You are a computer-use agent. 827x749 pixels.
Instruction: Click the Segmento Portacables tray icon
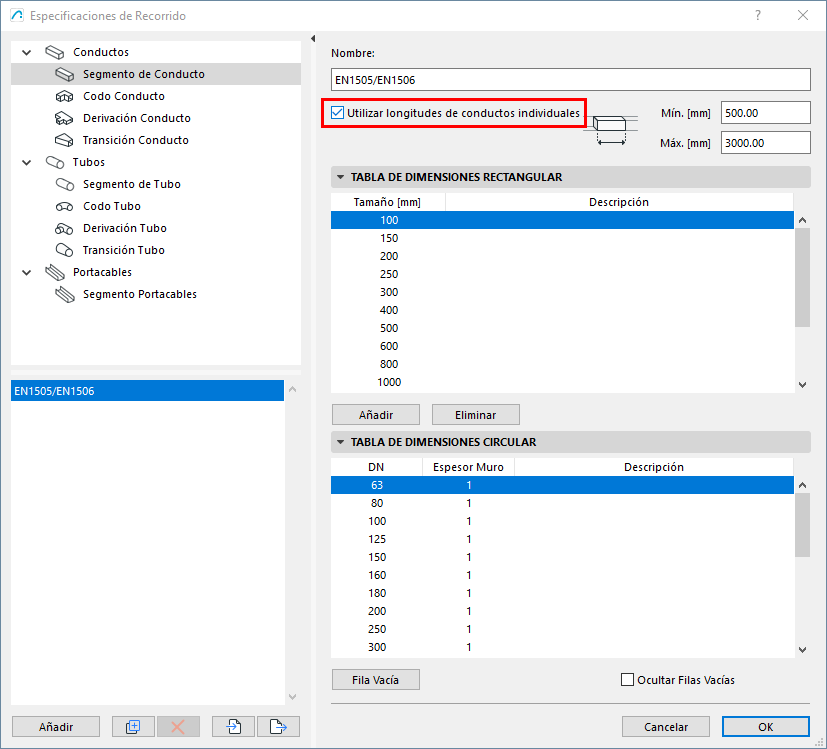pyautogui.click(x=64, y=294)
